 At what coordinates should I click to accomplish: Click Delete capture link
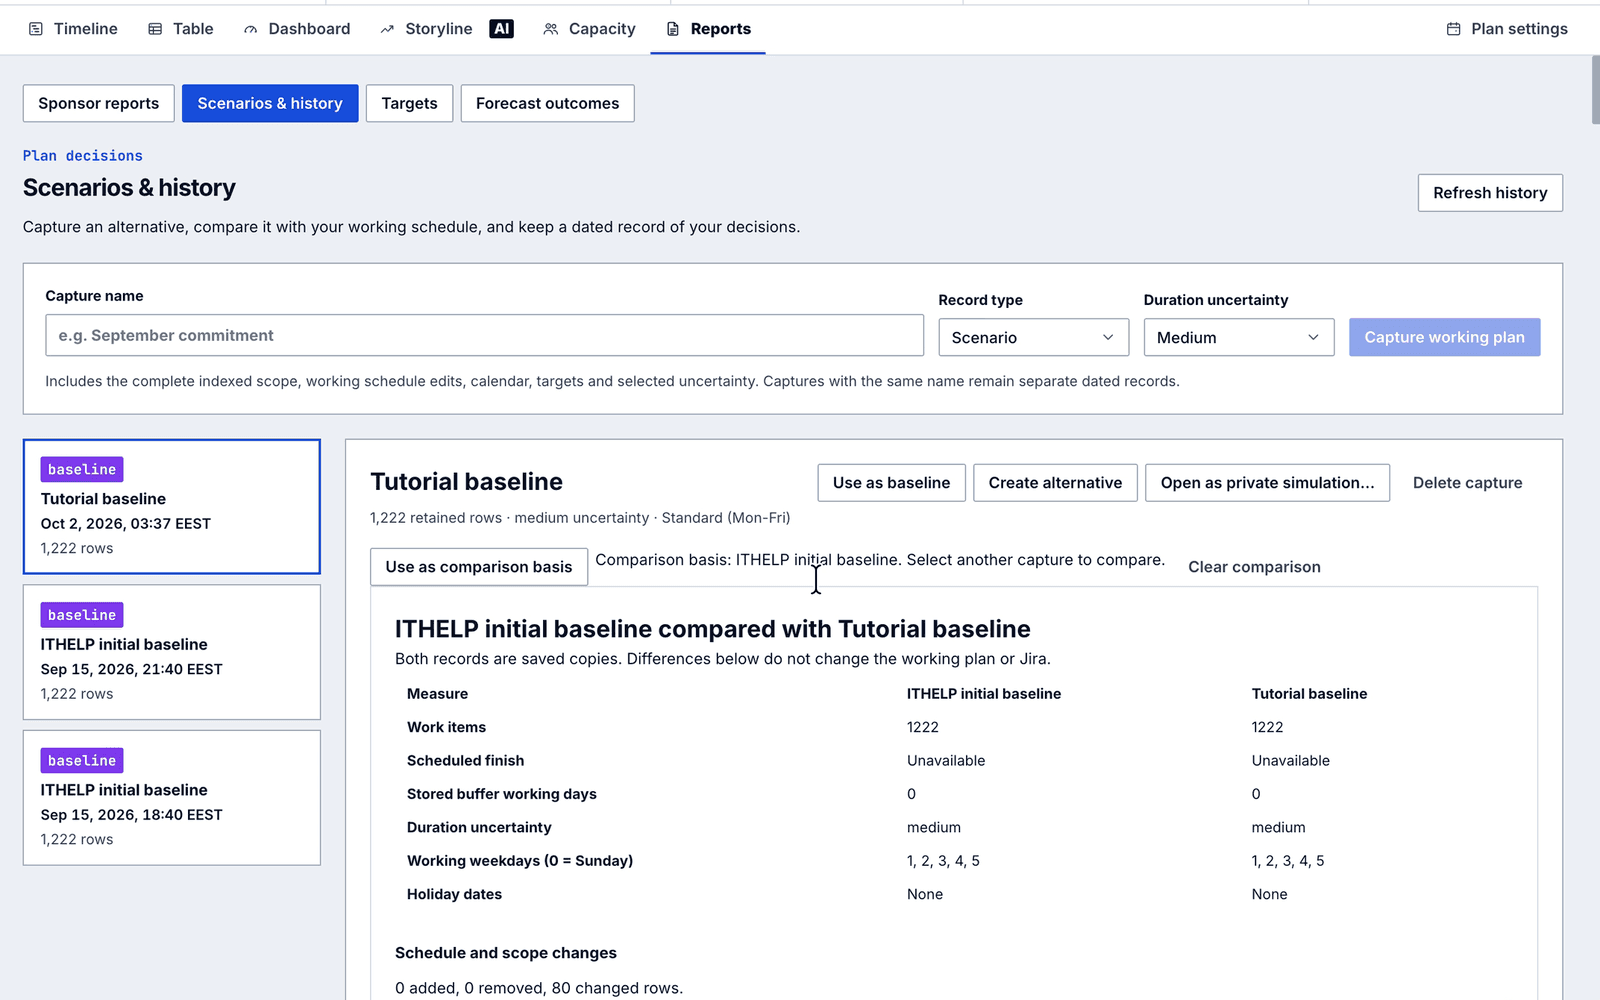[x=1467, y=483]
